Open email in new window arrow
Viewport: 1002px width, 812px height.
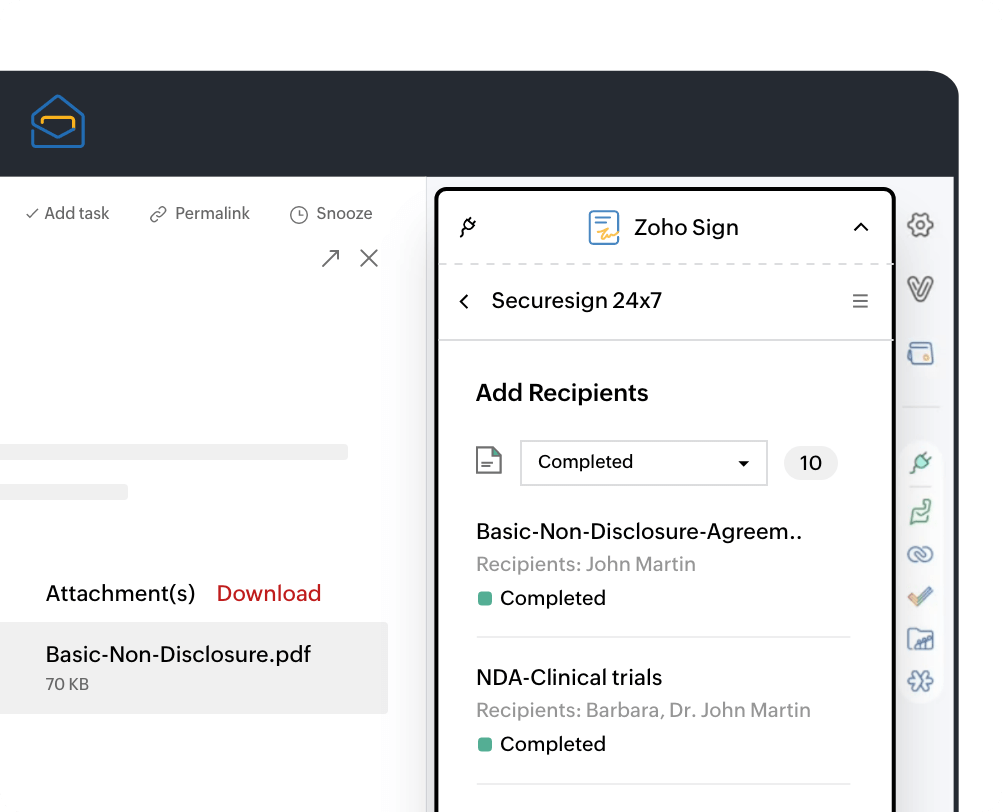[x=330, y=258]
